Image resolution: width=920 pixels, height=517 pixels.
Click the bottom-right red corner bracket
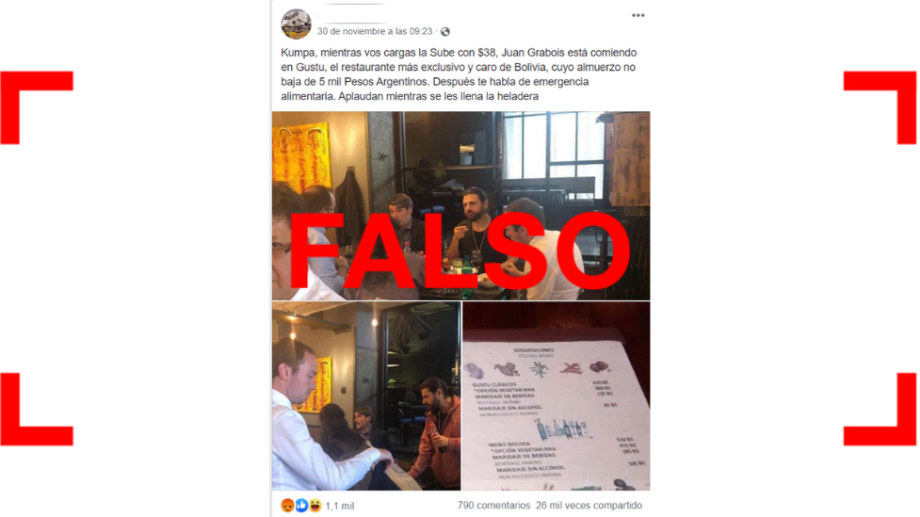(880, 409)
